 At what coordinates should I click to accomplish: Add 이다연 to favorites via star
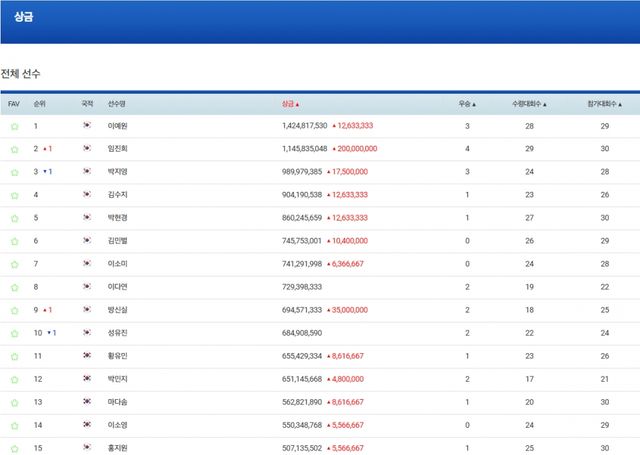[14, 288]
